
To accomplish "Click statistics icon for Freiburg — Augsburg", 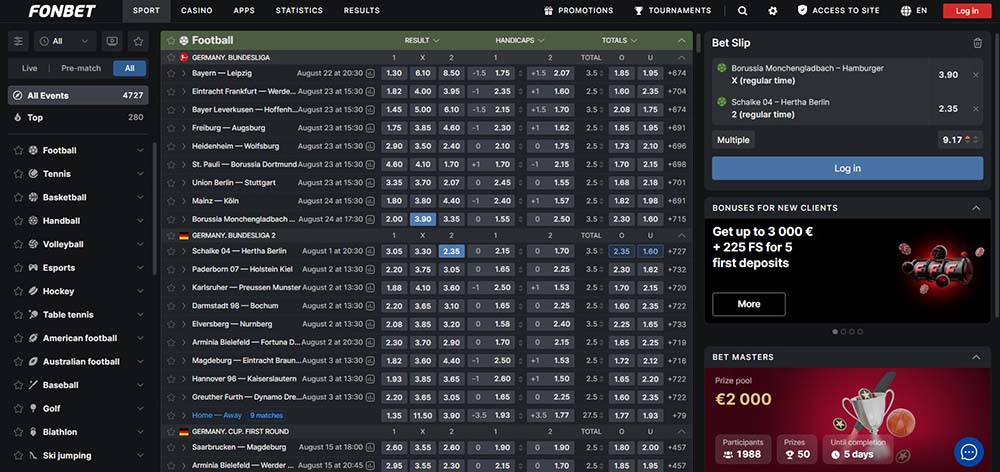I will [x=370, y=128].
